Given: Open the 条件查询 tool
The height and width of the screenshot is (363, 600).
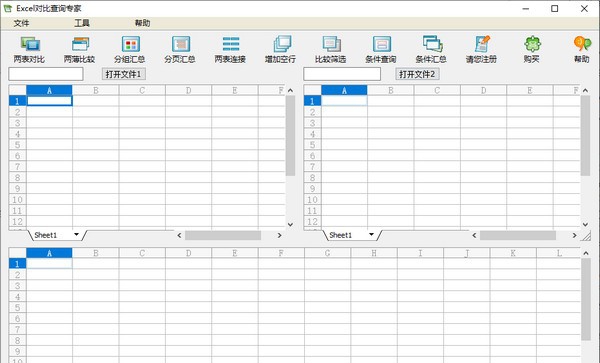Looking at the screenshot, I should coord(381,50).
